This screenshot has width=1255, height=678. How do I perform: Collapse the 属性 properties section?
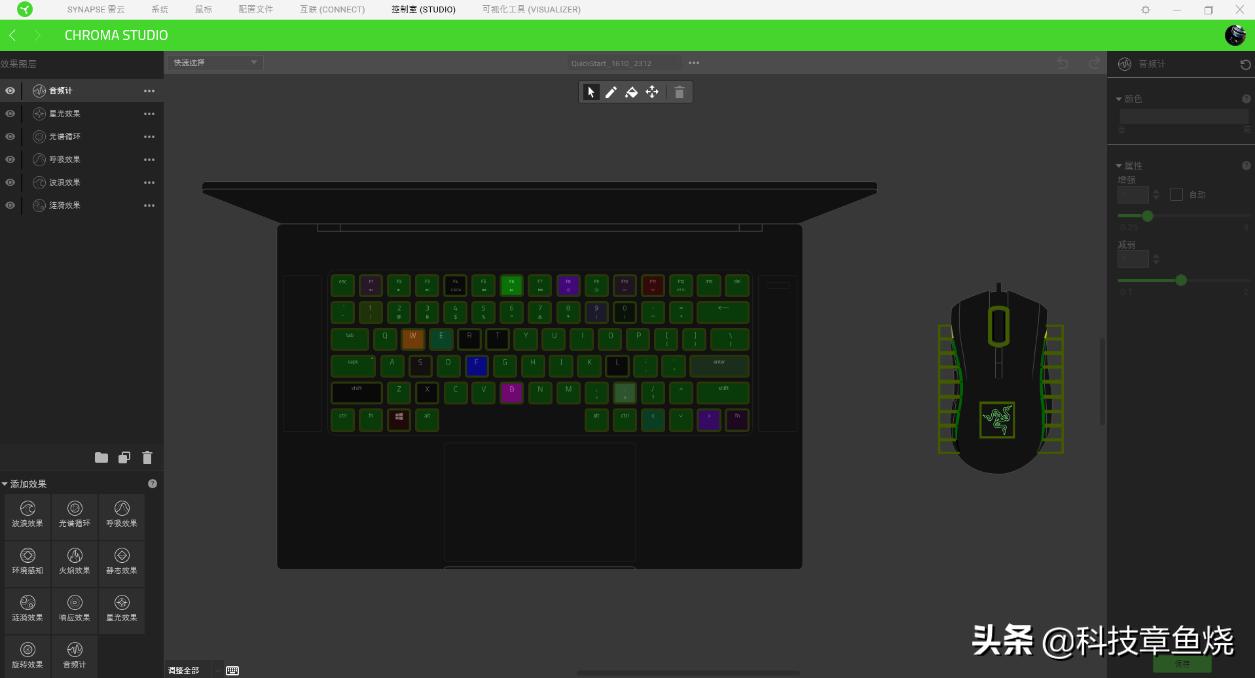[x=1119, y=165]
